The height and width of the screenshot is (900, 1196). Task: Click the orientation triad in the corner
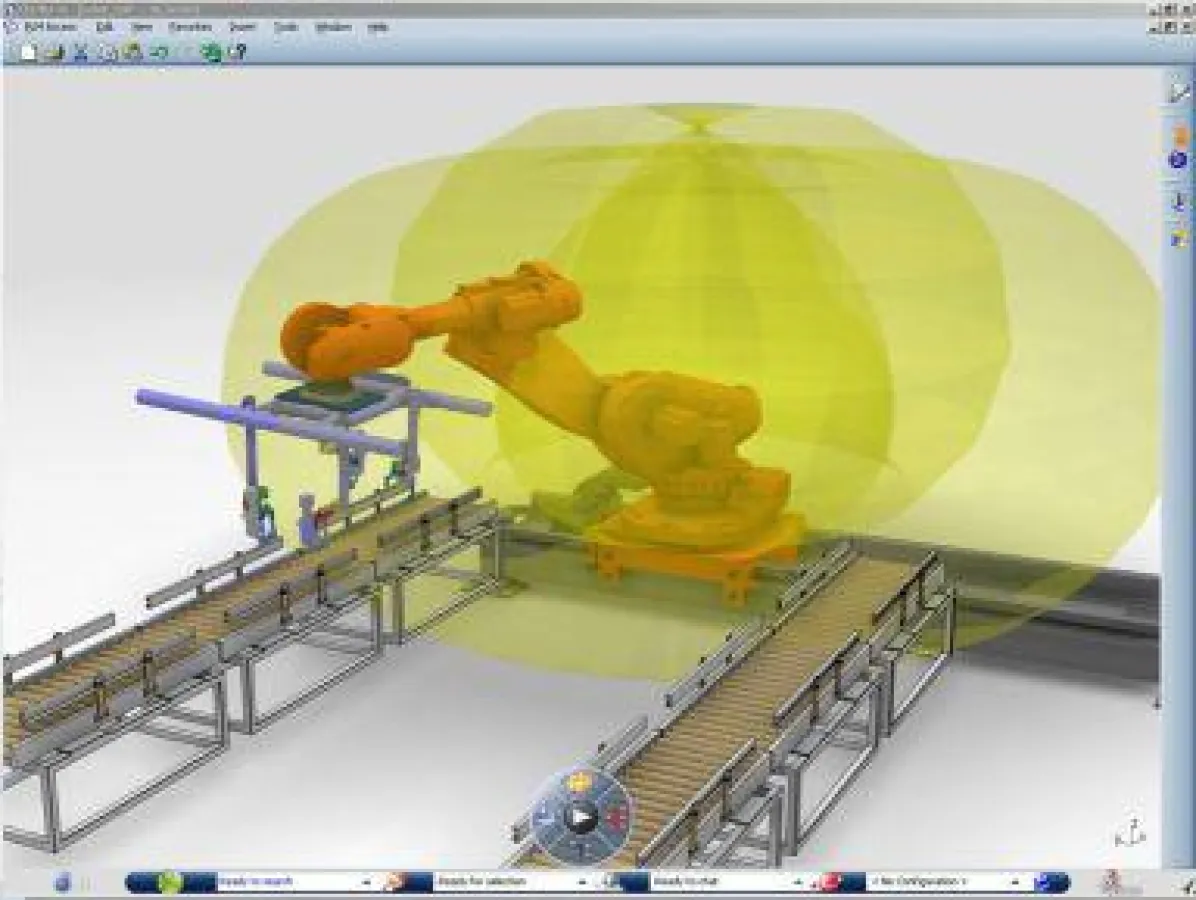tap(1130, 830)
